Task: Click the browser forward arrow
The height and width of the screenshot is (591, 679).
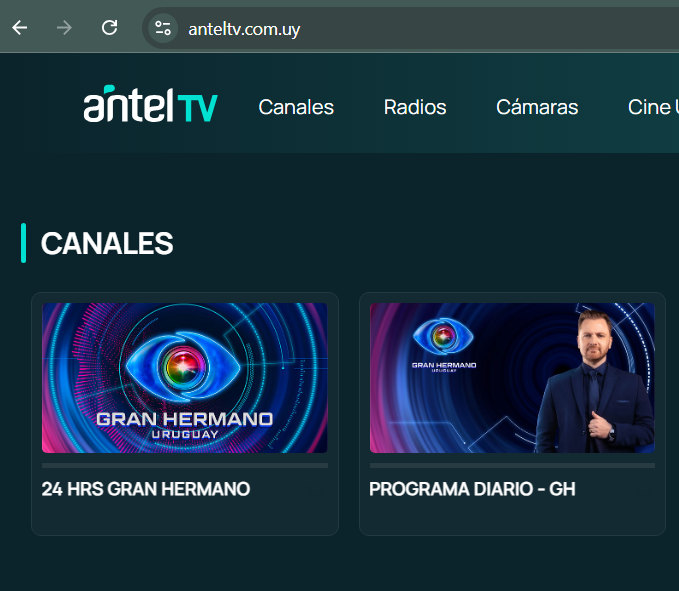Action: (64, 28)
